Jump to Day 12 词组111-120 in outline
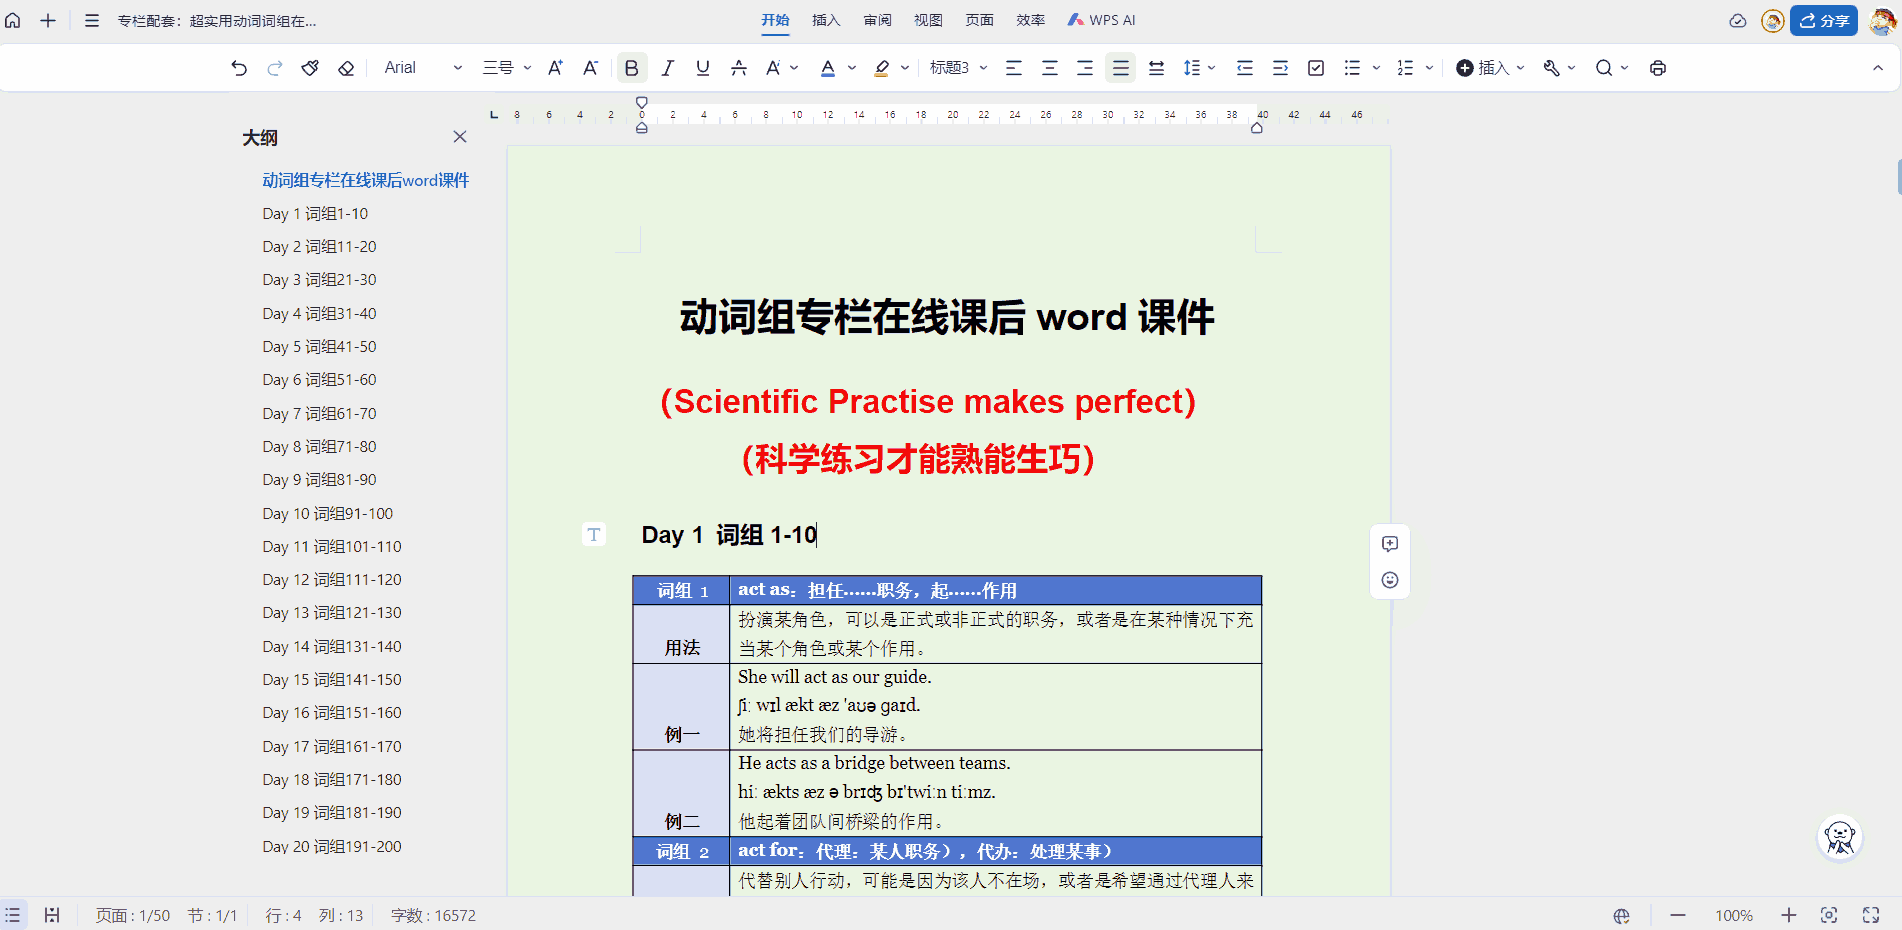The height and width of the screenshot is (930, 1902). [x=332, y=579]
